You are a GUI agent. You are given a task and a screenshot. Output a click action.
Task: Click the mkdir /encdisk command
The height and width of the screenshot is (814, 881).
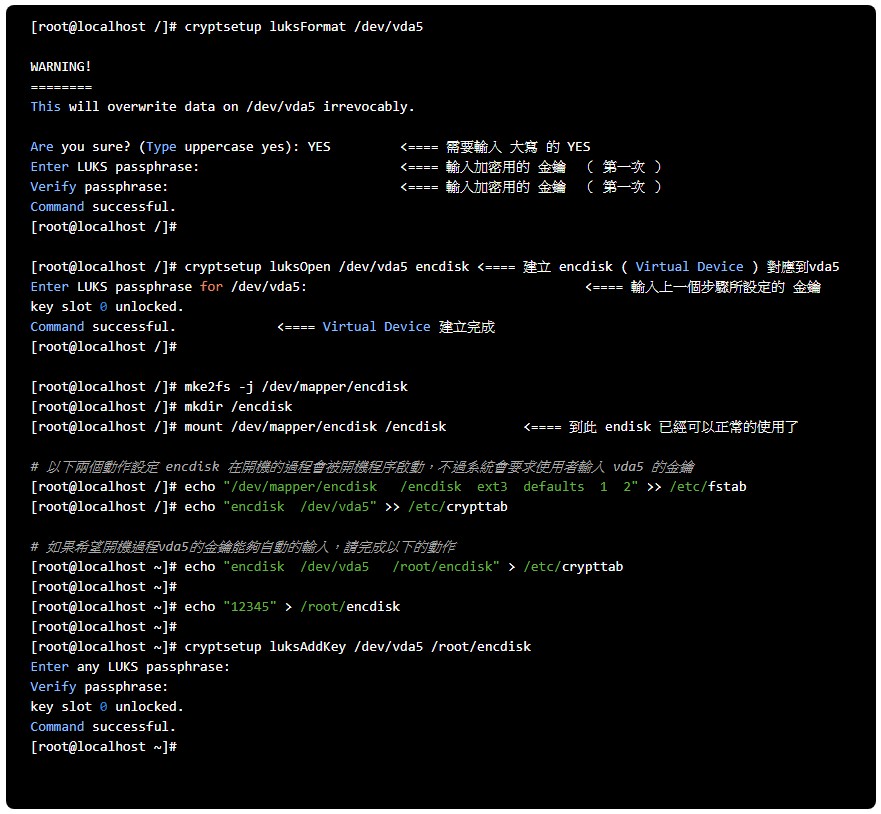[x=238, y=407]
